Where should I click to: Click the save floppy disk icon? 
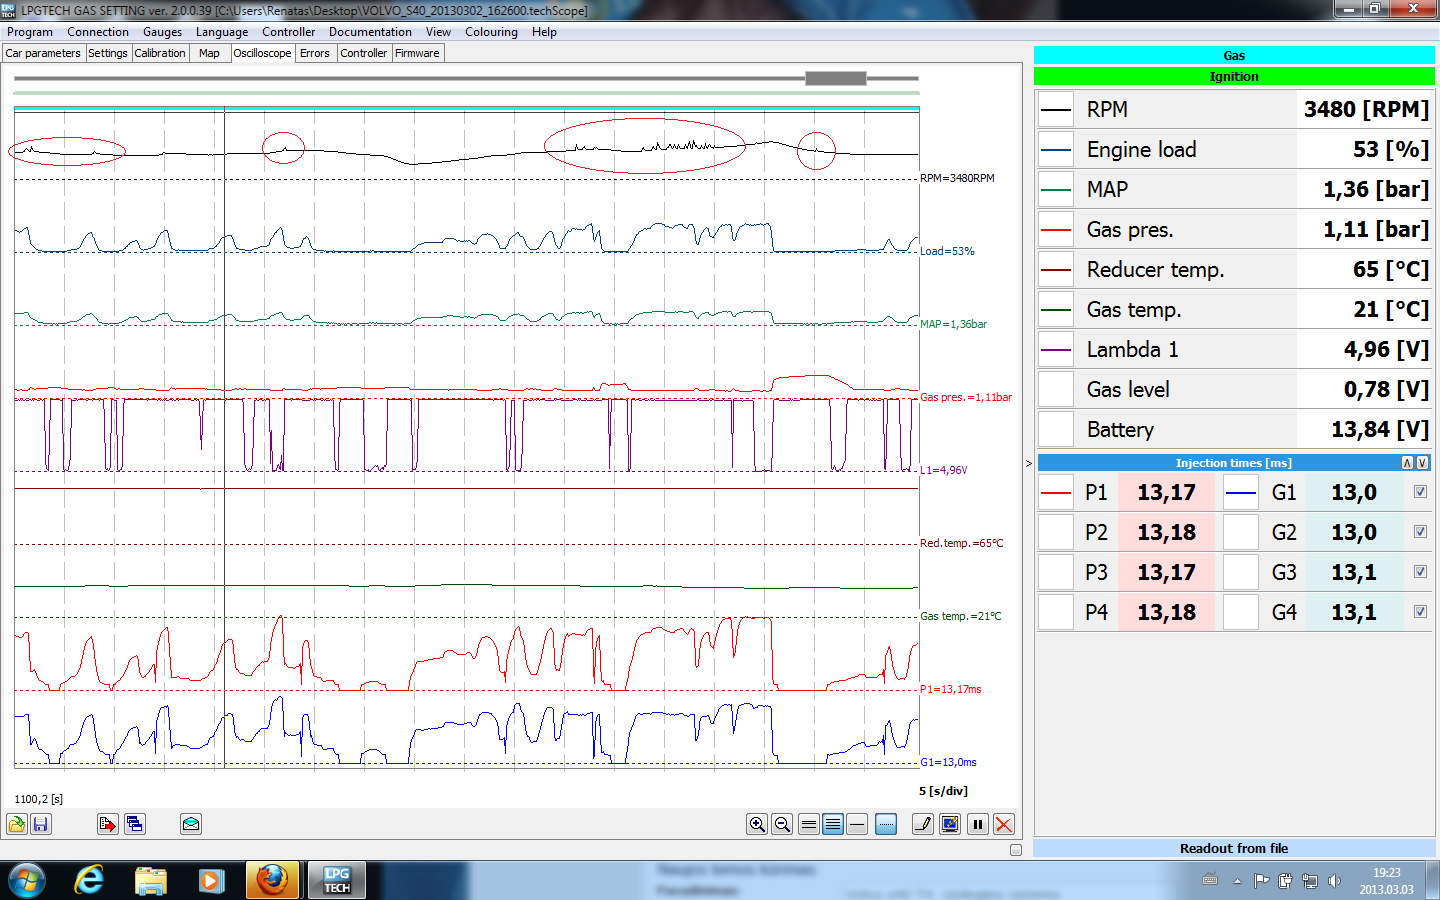41,824
